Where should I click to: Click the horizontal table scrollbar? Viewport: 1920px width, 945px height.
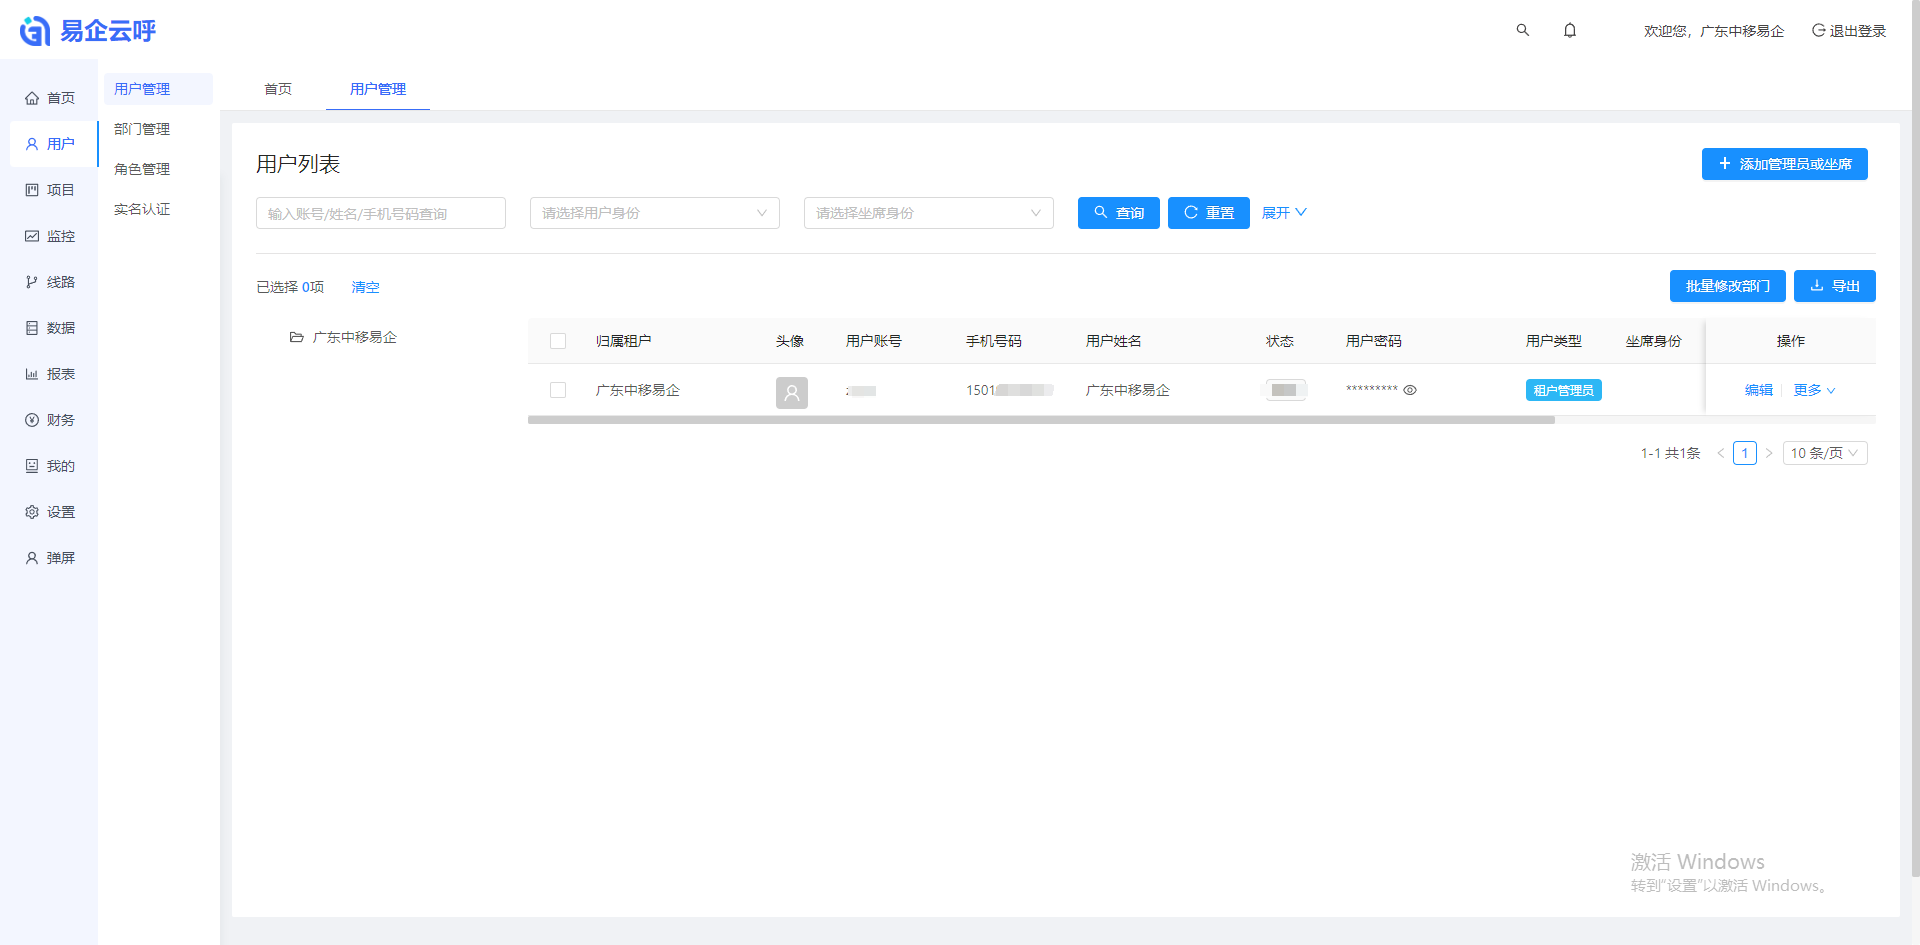coord(1041,420)
